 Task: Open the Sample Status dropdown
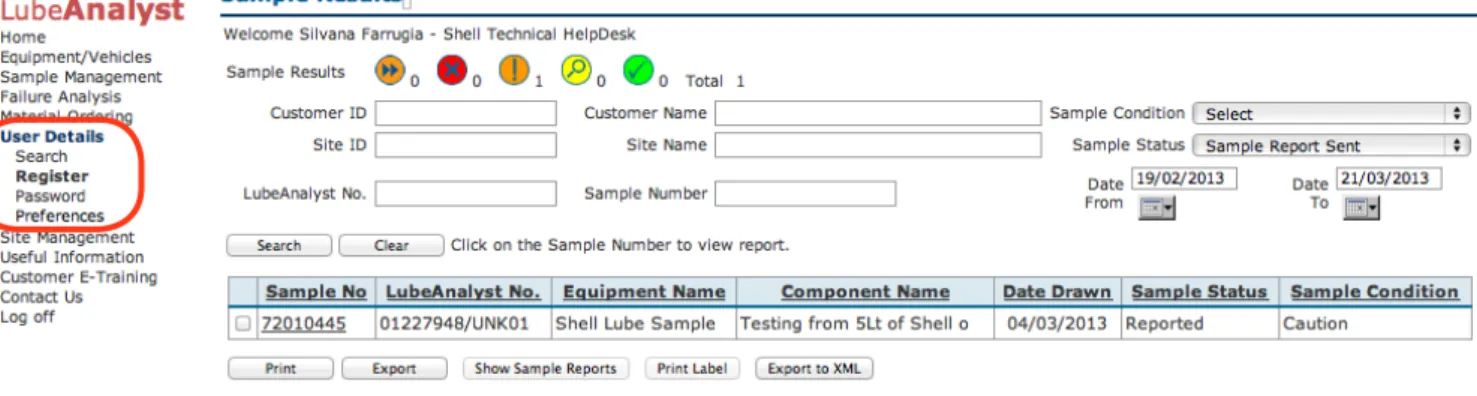[x=1331, y=146]
